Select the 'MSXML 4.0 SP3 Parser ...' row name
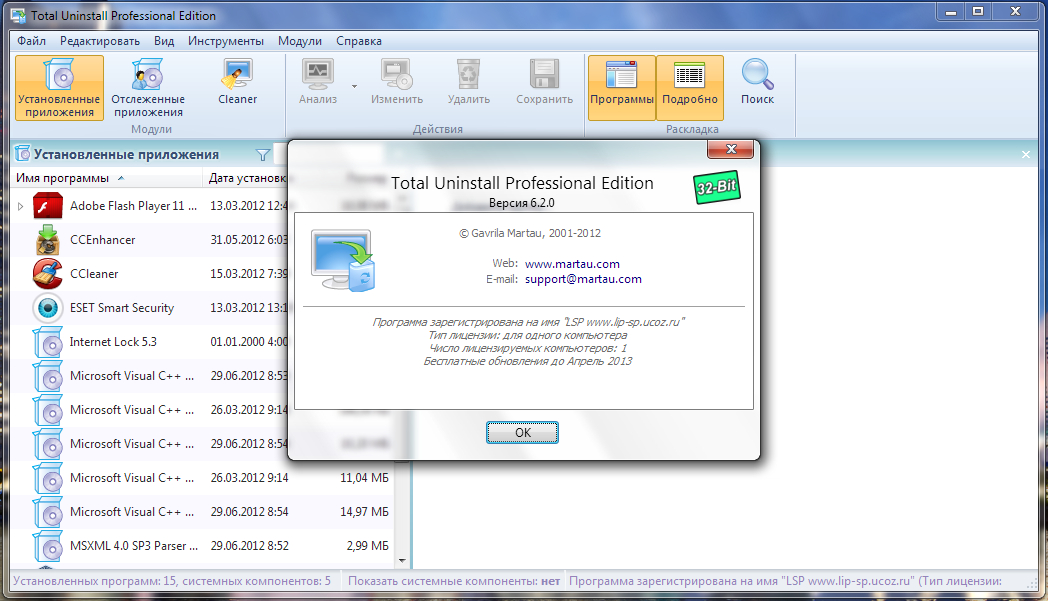Image resolution: width=1048 pixels, height=601 pixels. point(134,546)
